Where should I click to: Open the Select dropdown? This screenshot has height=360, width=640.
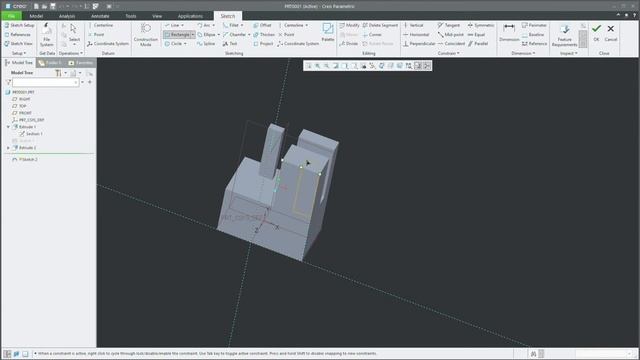tap(74, 44)
